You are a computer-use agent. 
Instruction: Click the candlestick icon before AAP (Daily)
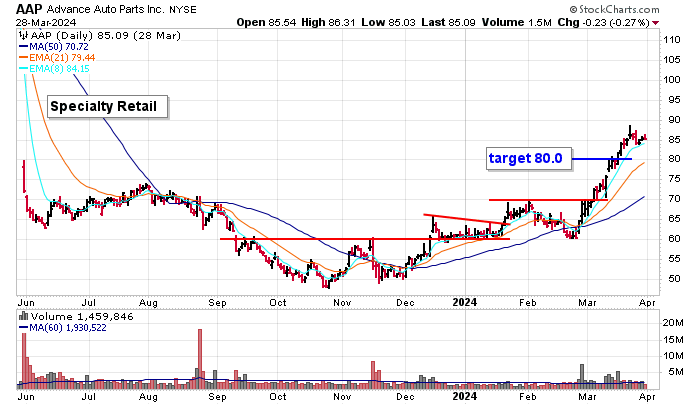coord(23,35)
